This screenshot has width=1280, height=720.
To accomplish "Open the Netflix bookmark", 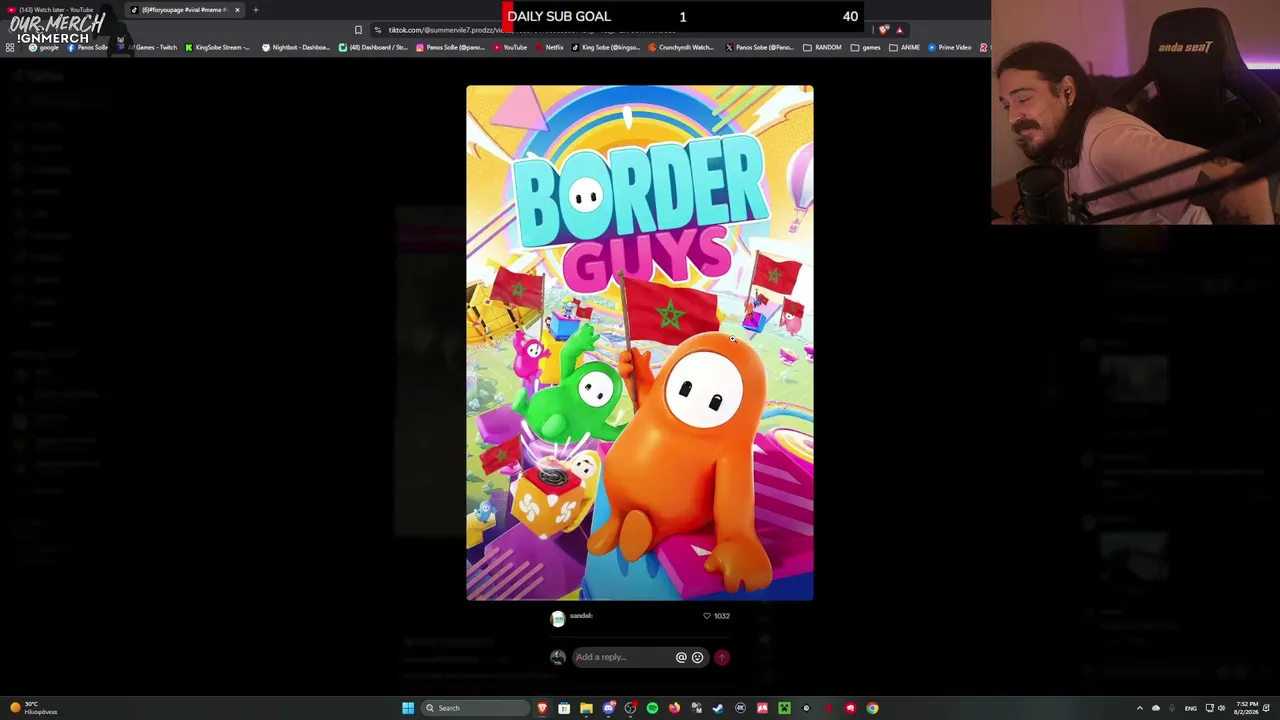I will 549,47.
